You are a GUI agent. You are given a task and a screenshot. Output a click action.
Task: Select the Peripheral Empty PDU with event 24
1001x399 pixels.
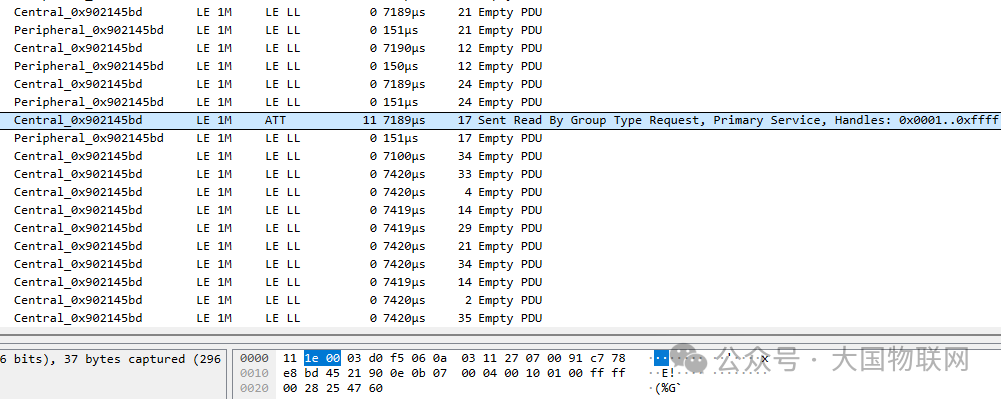pos(500,102)
